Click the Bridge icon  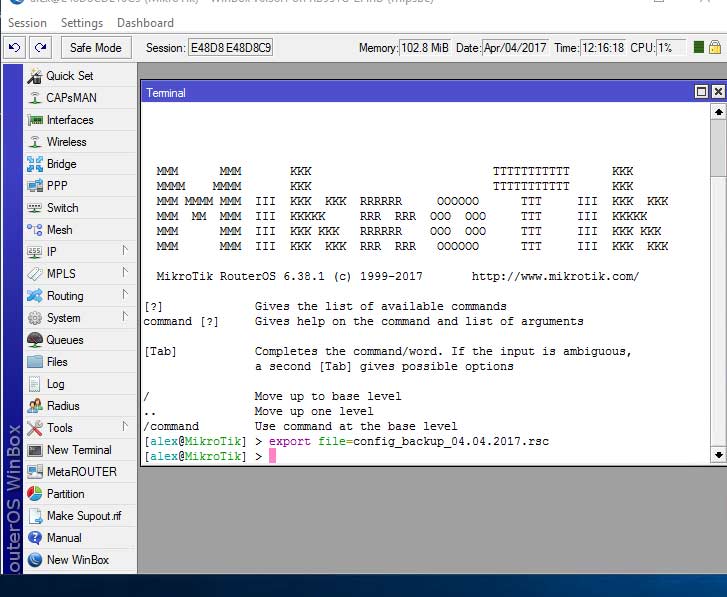[x=35, y=164]
